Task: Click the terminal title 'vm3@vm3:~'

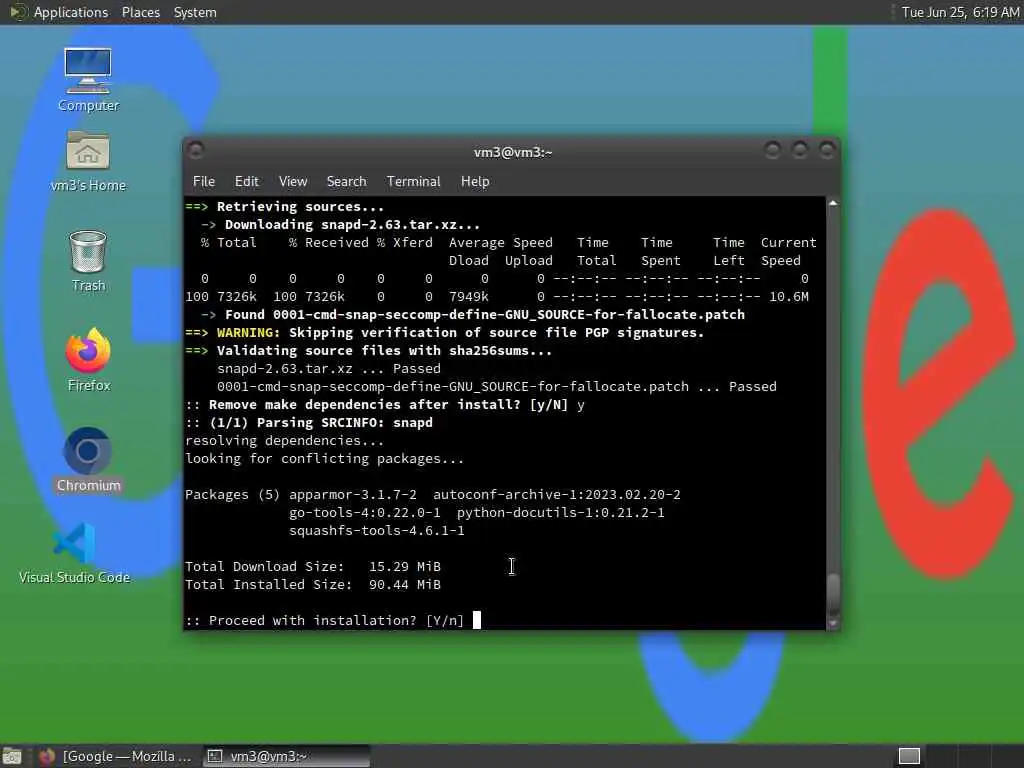Action: tap(513, 152)
